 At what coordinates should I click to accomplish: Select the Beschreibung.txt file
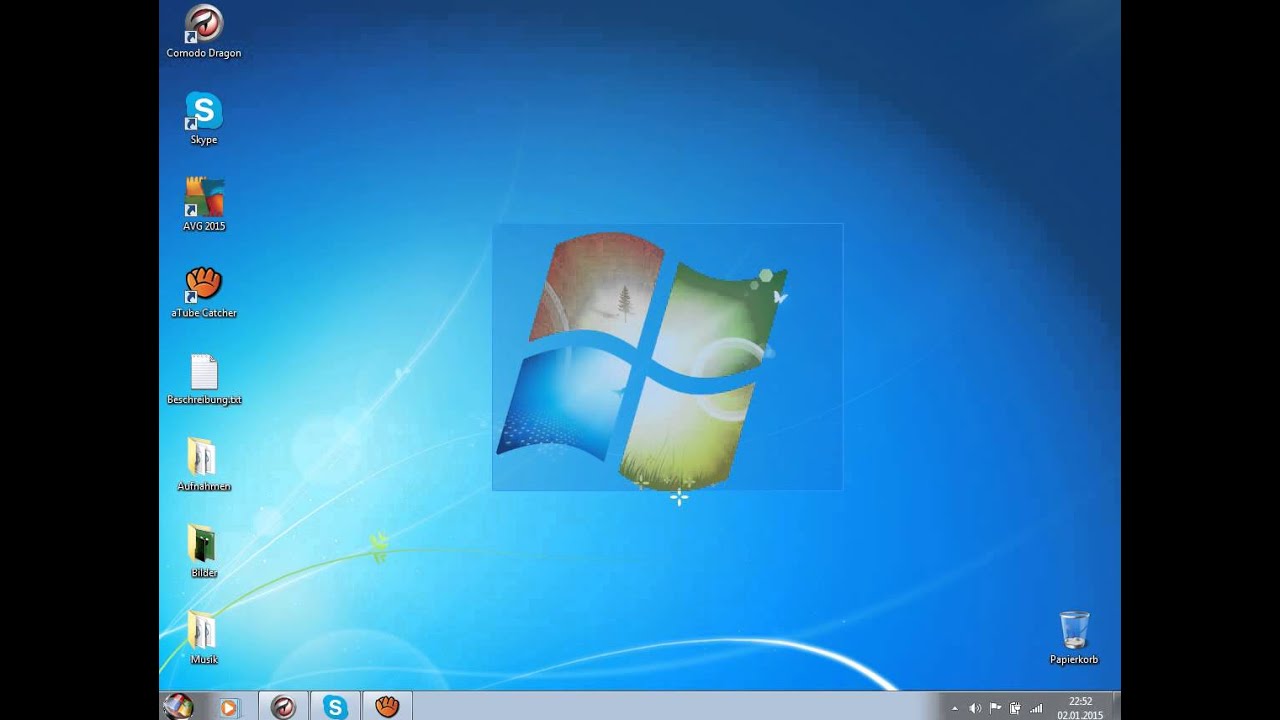click(x=204, y=379)
